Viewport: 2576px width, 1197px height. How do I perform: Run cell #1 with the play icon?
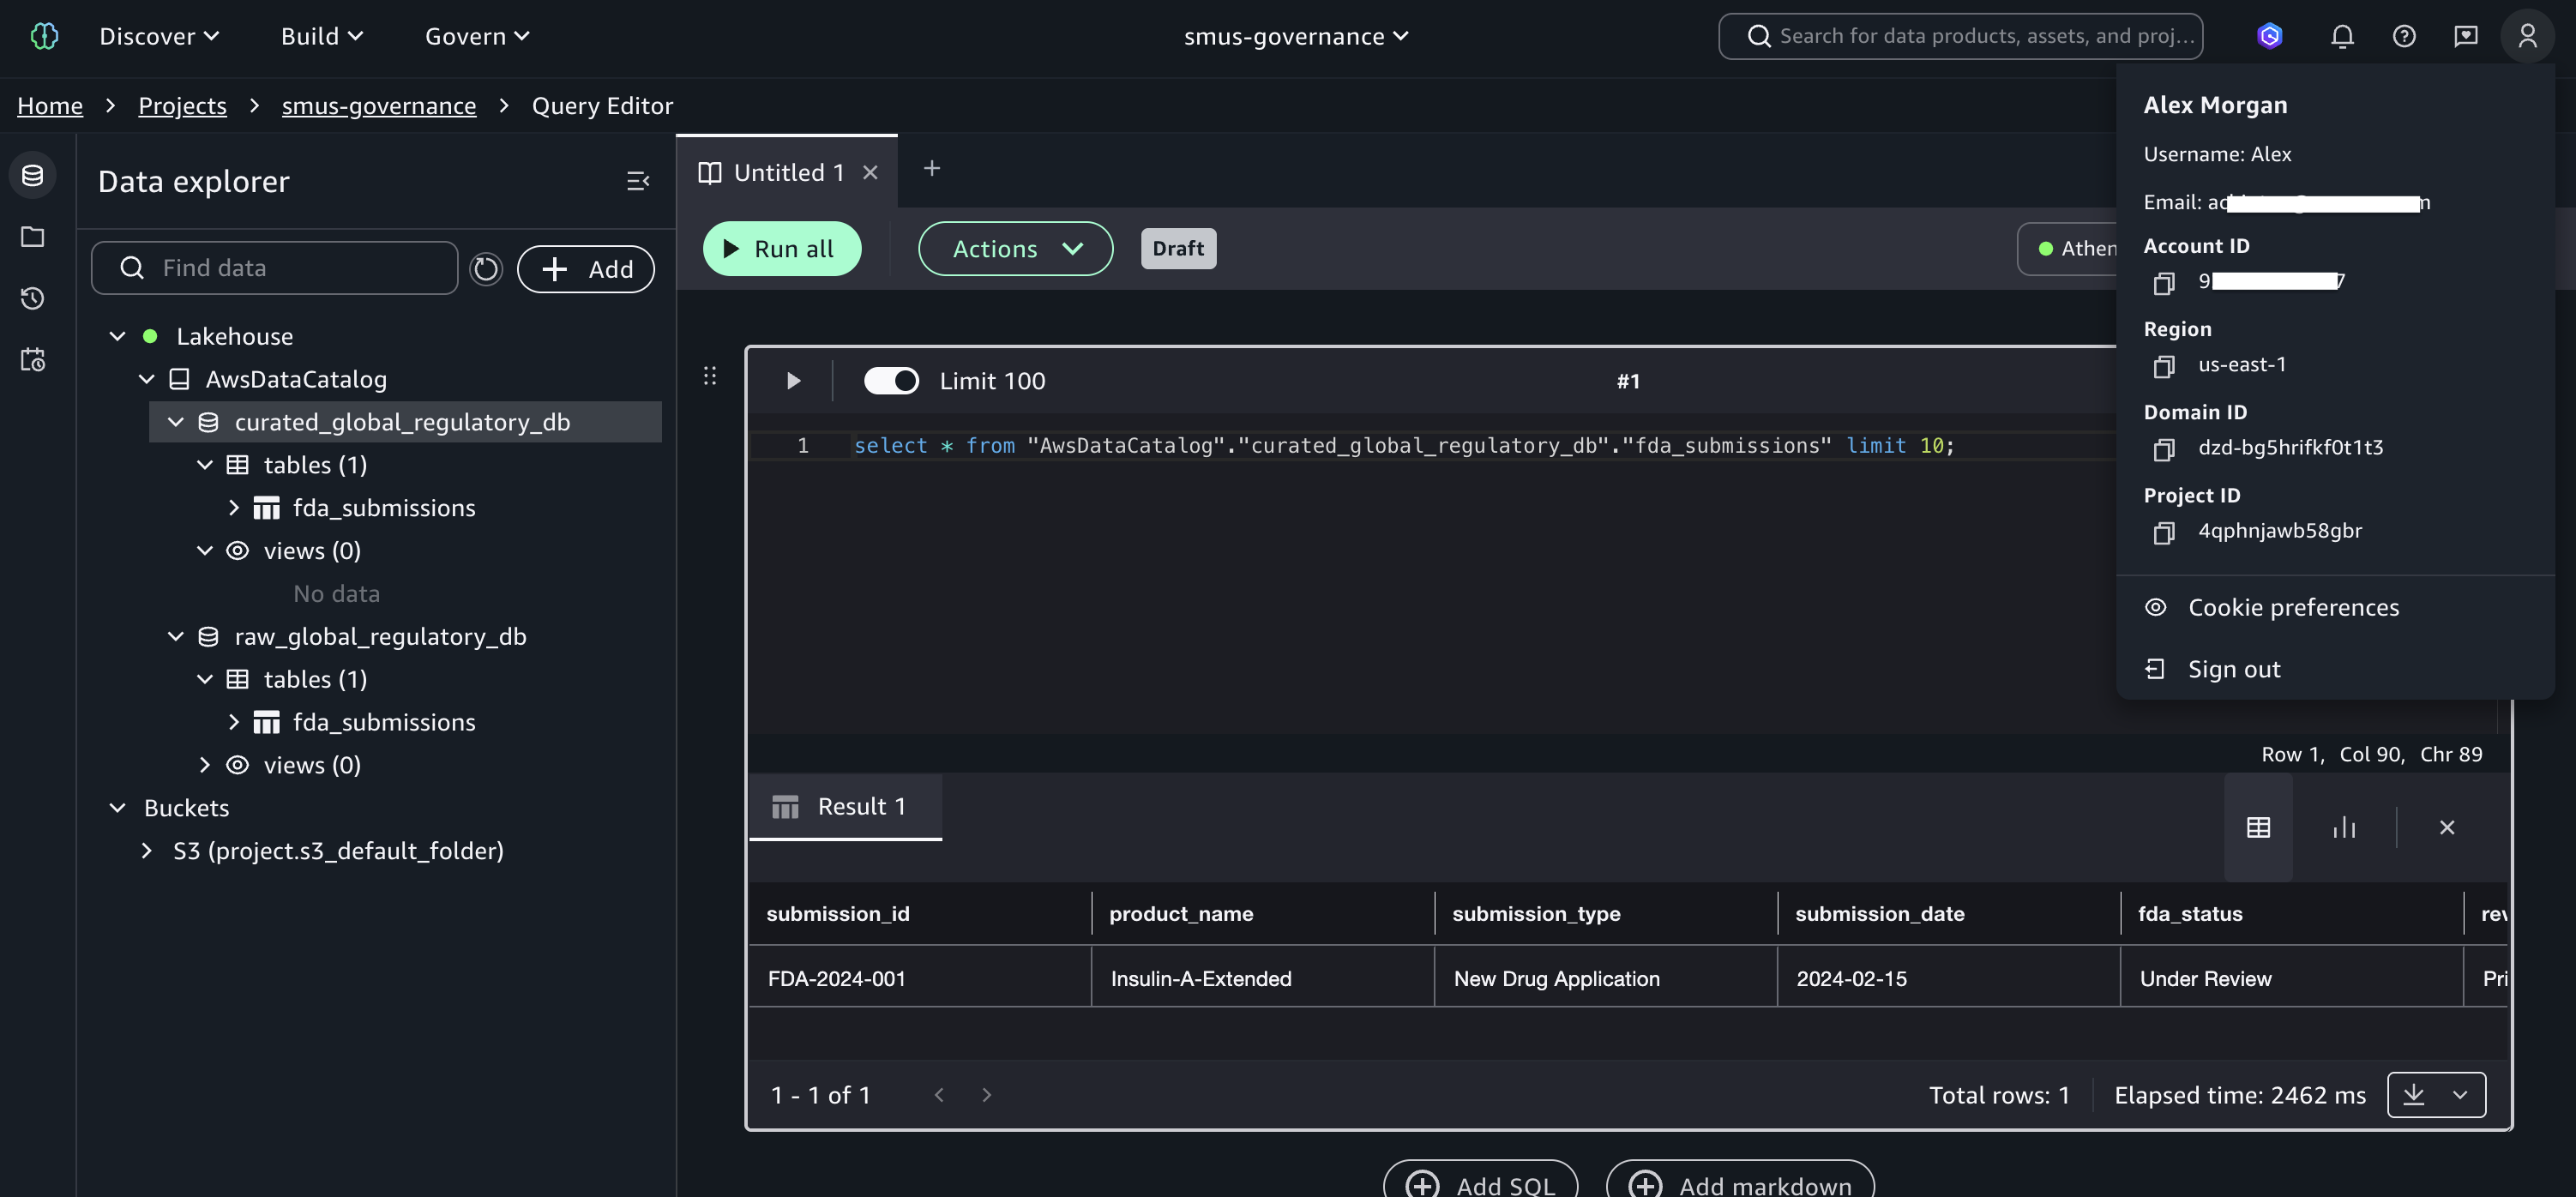tap(793, 381)
